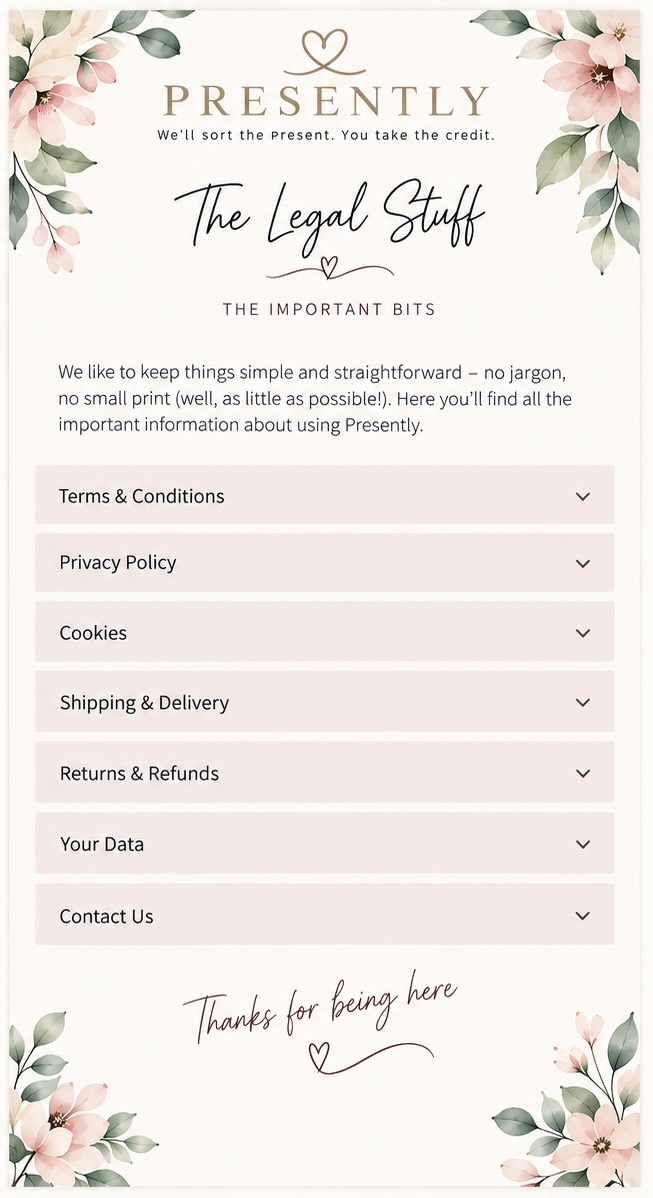Select the Returns & Refunds label

point(139,773)
